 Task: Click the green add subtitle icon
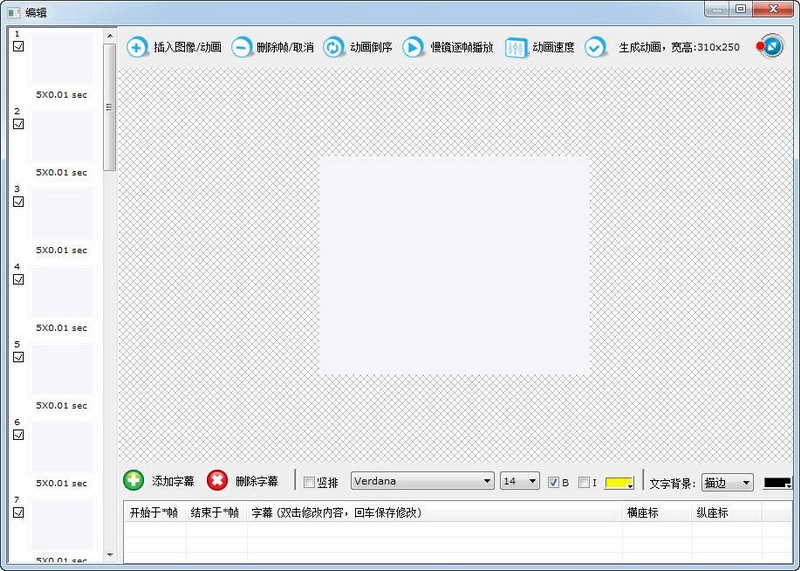click(x=134, y=480)
